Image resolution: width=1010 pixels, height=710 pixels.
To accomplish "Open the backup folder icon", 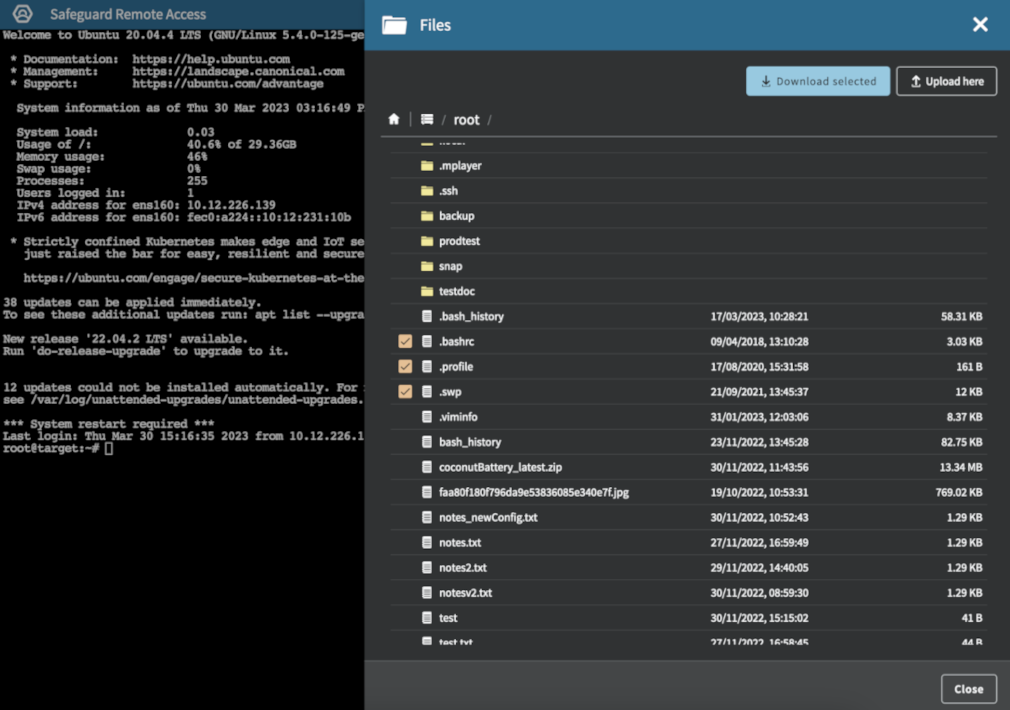I will point(426,216).
